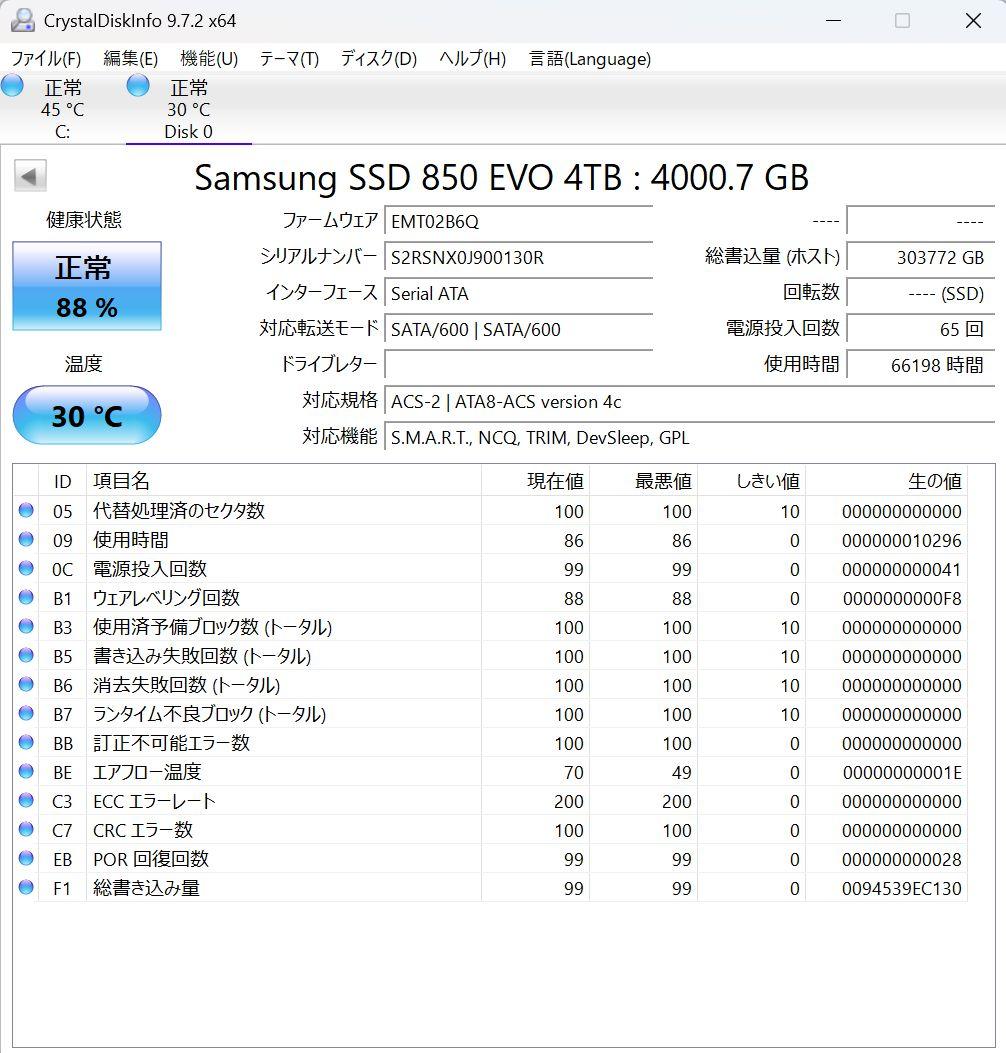
Task: Select the C: drive status indicator icon
Action: point(13,87)
